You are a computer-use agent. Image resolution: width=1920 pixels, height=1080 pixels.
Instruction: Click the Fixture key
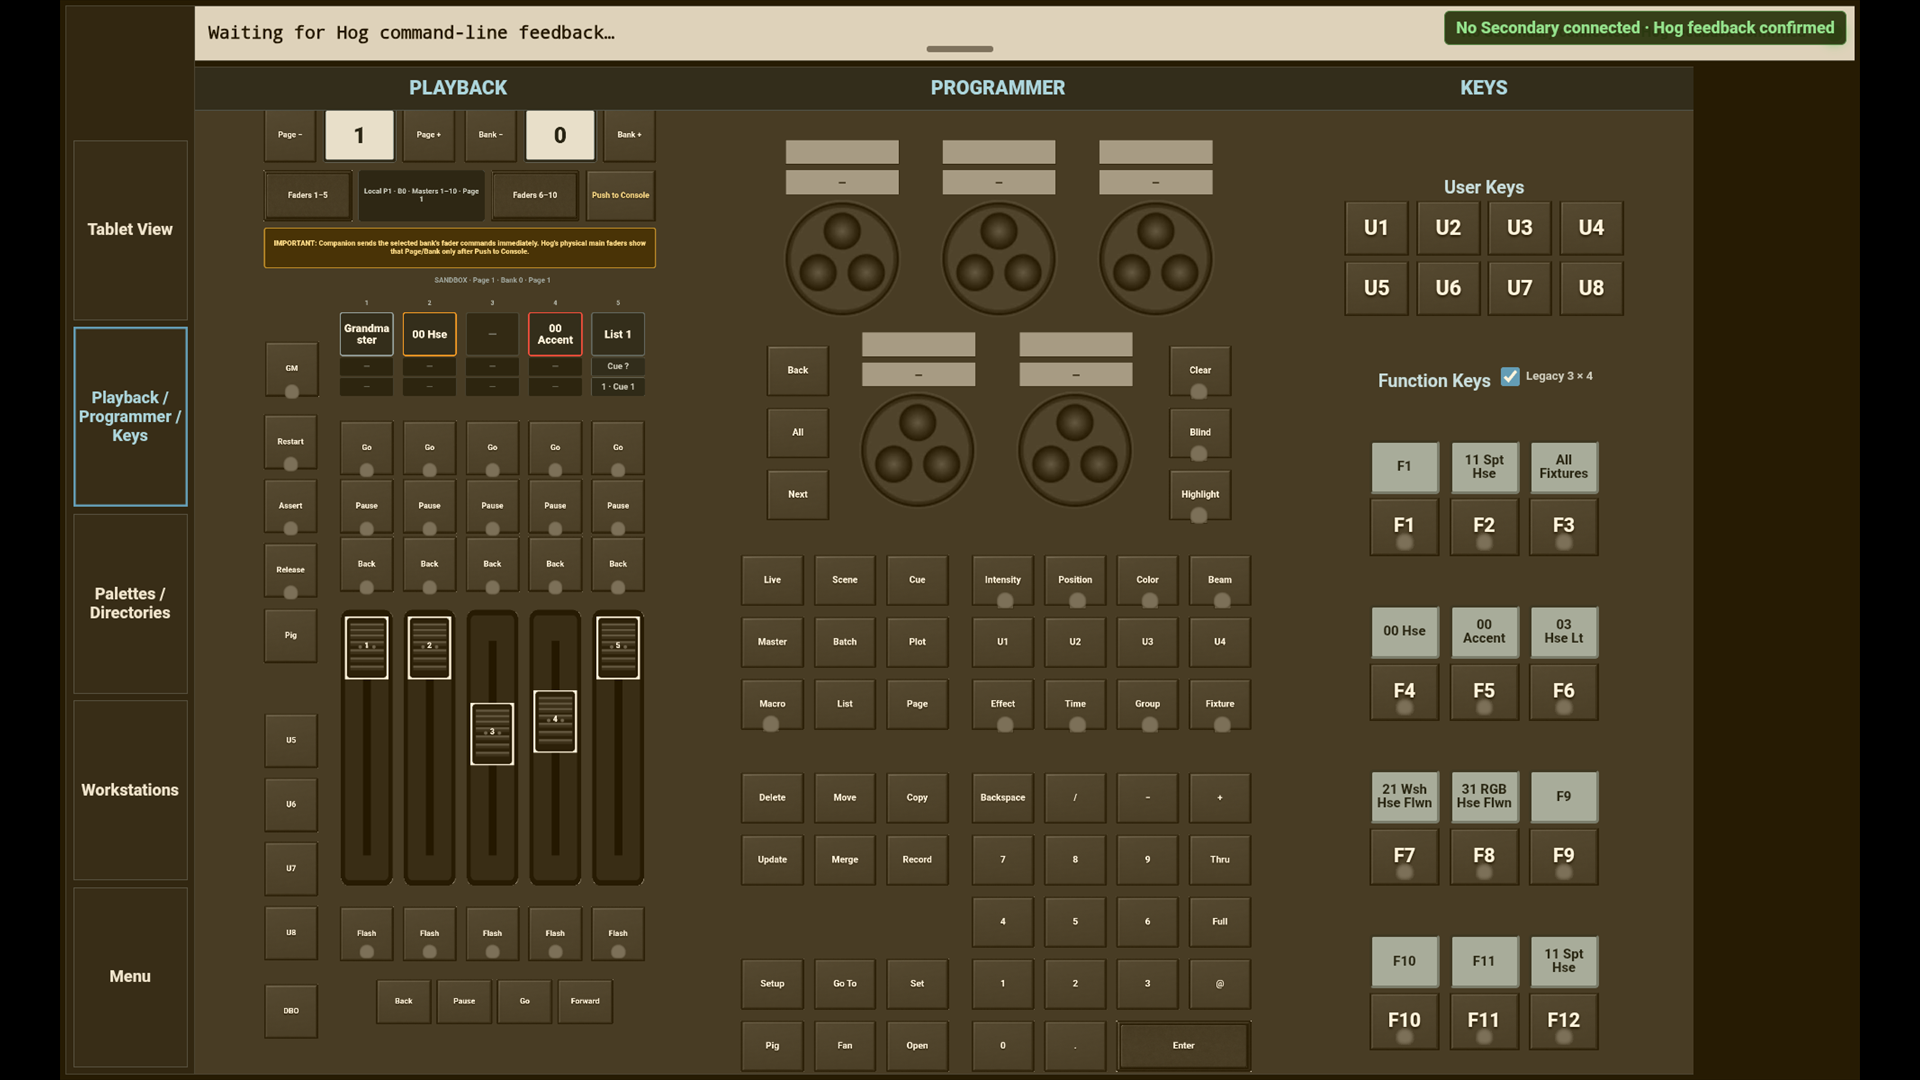point(1220,705)
